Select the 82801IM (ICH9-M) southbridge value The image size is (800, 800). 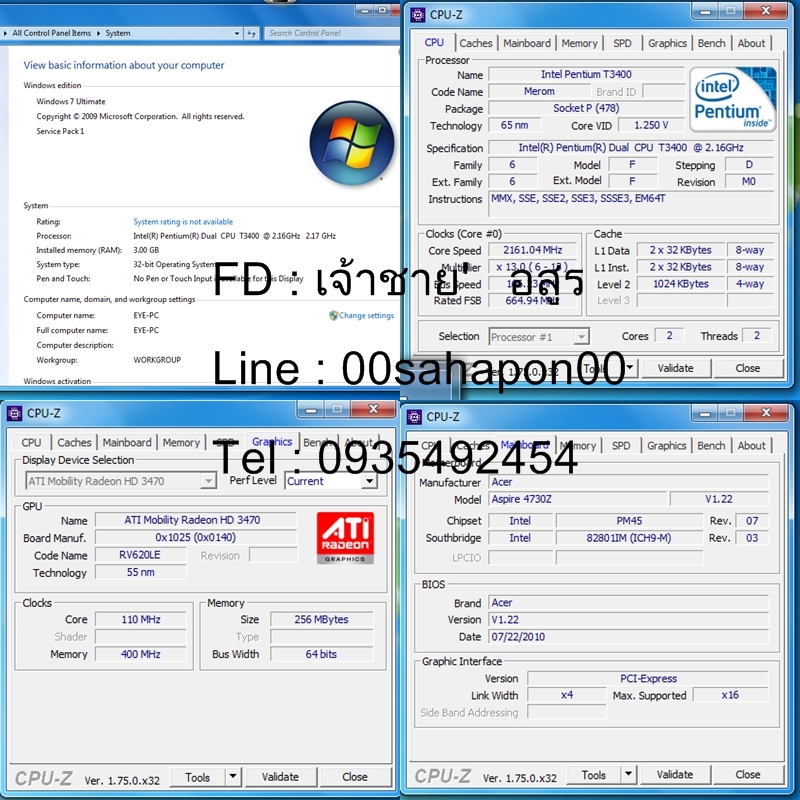(629, 538)
